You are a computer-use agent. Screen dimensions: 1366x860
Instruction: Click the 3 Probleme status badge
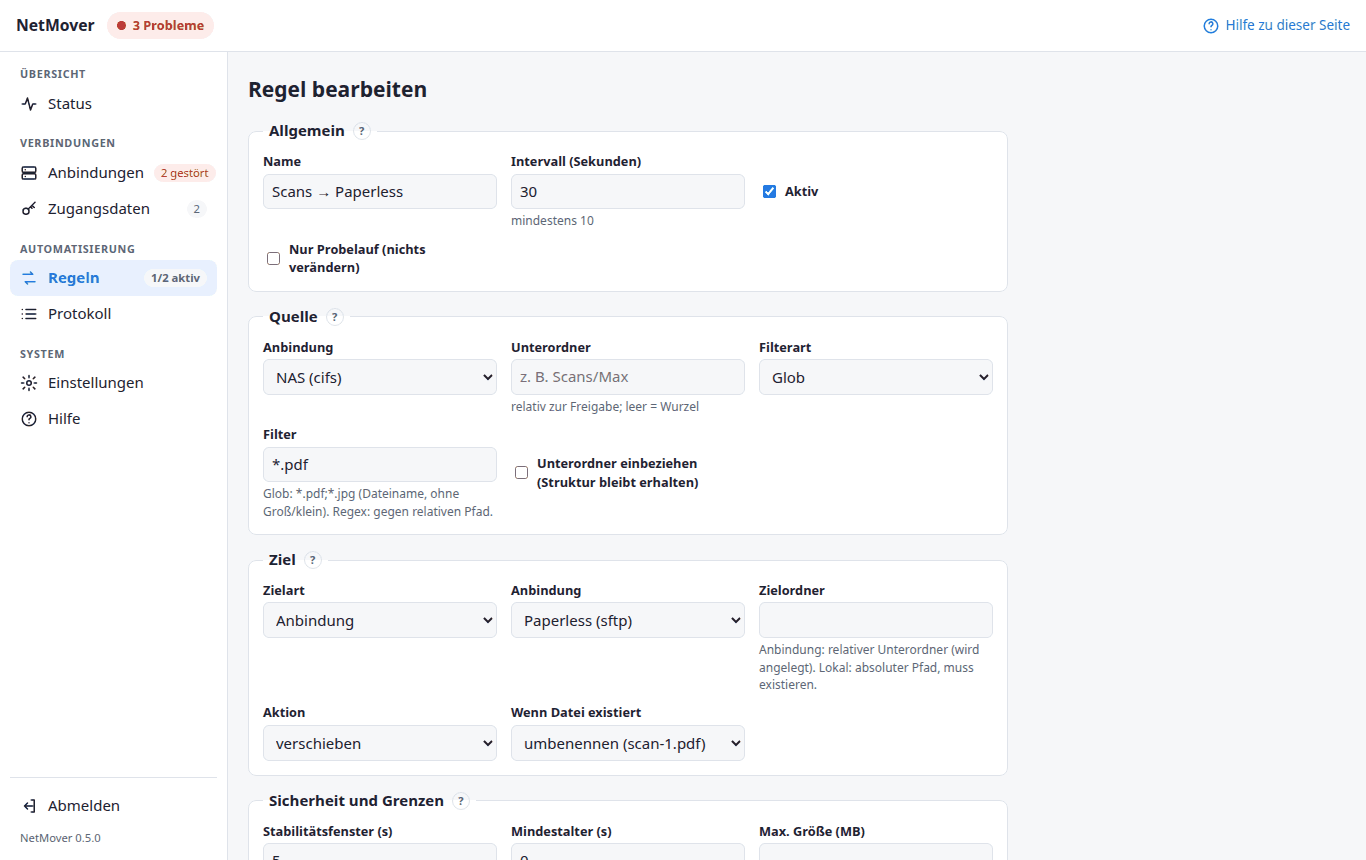click(160, 25)
